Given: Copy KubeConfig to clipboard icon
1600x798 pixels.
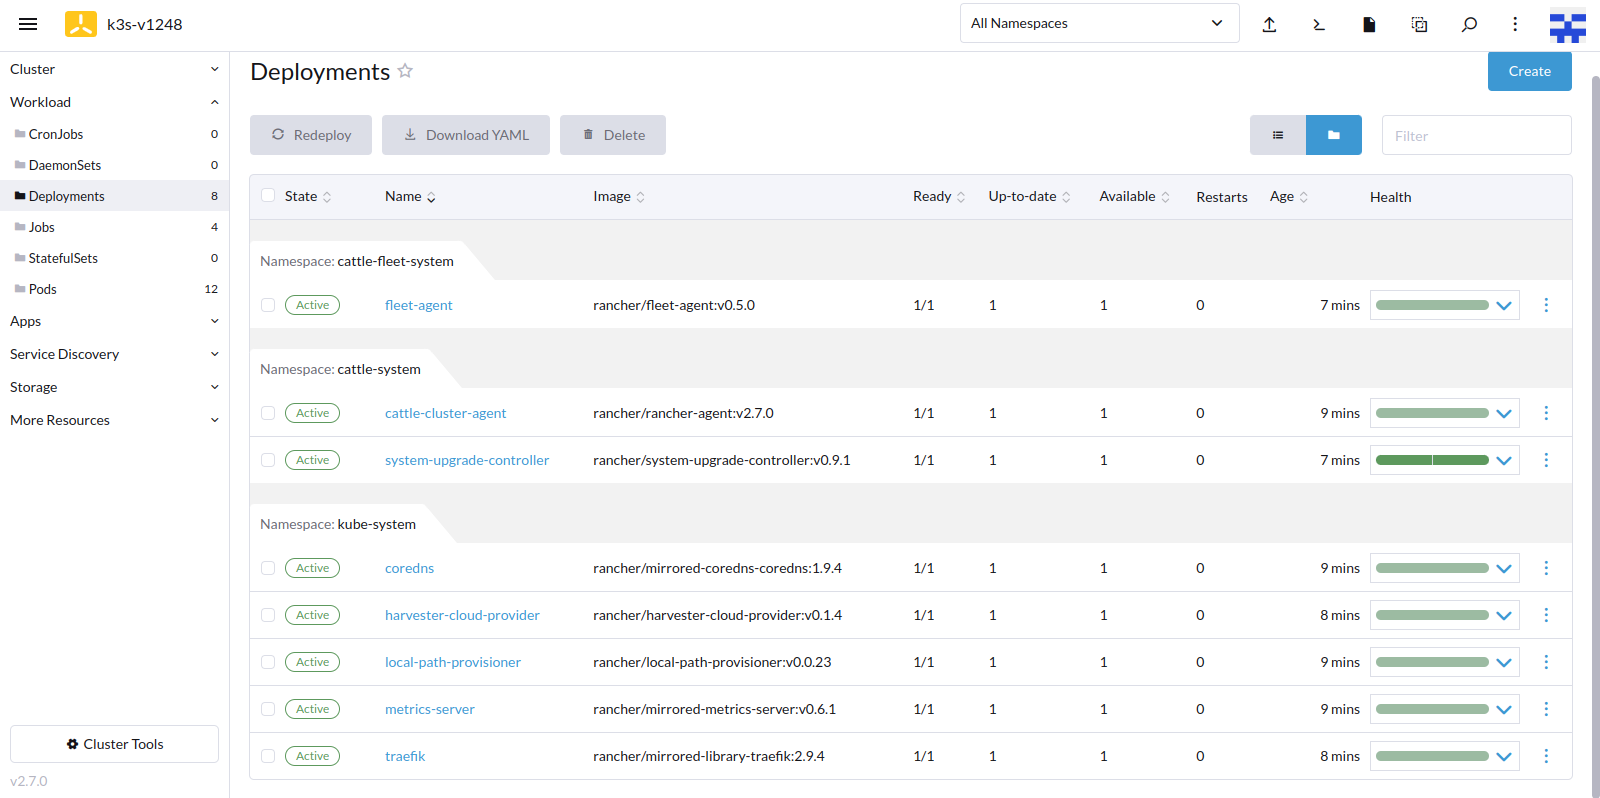Looking at the screenshot, I should point(1419,24).
